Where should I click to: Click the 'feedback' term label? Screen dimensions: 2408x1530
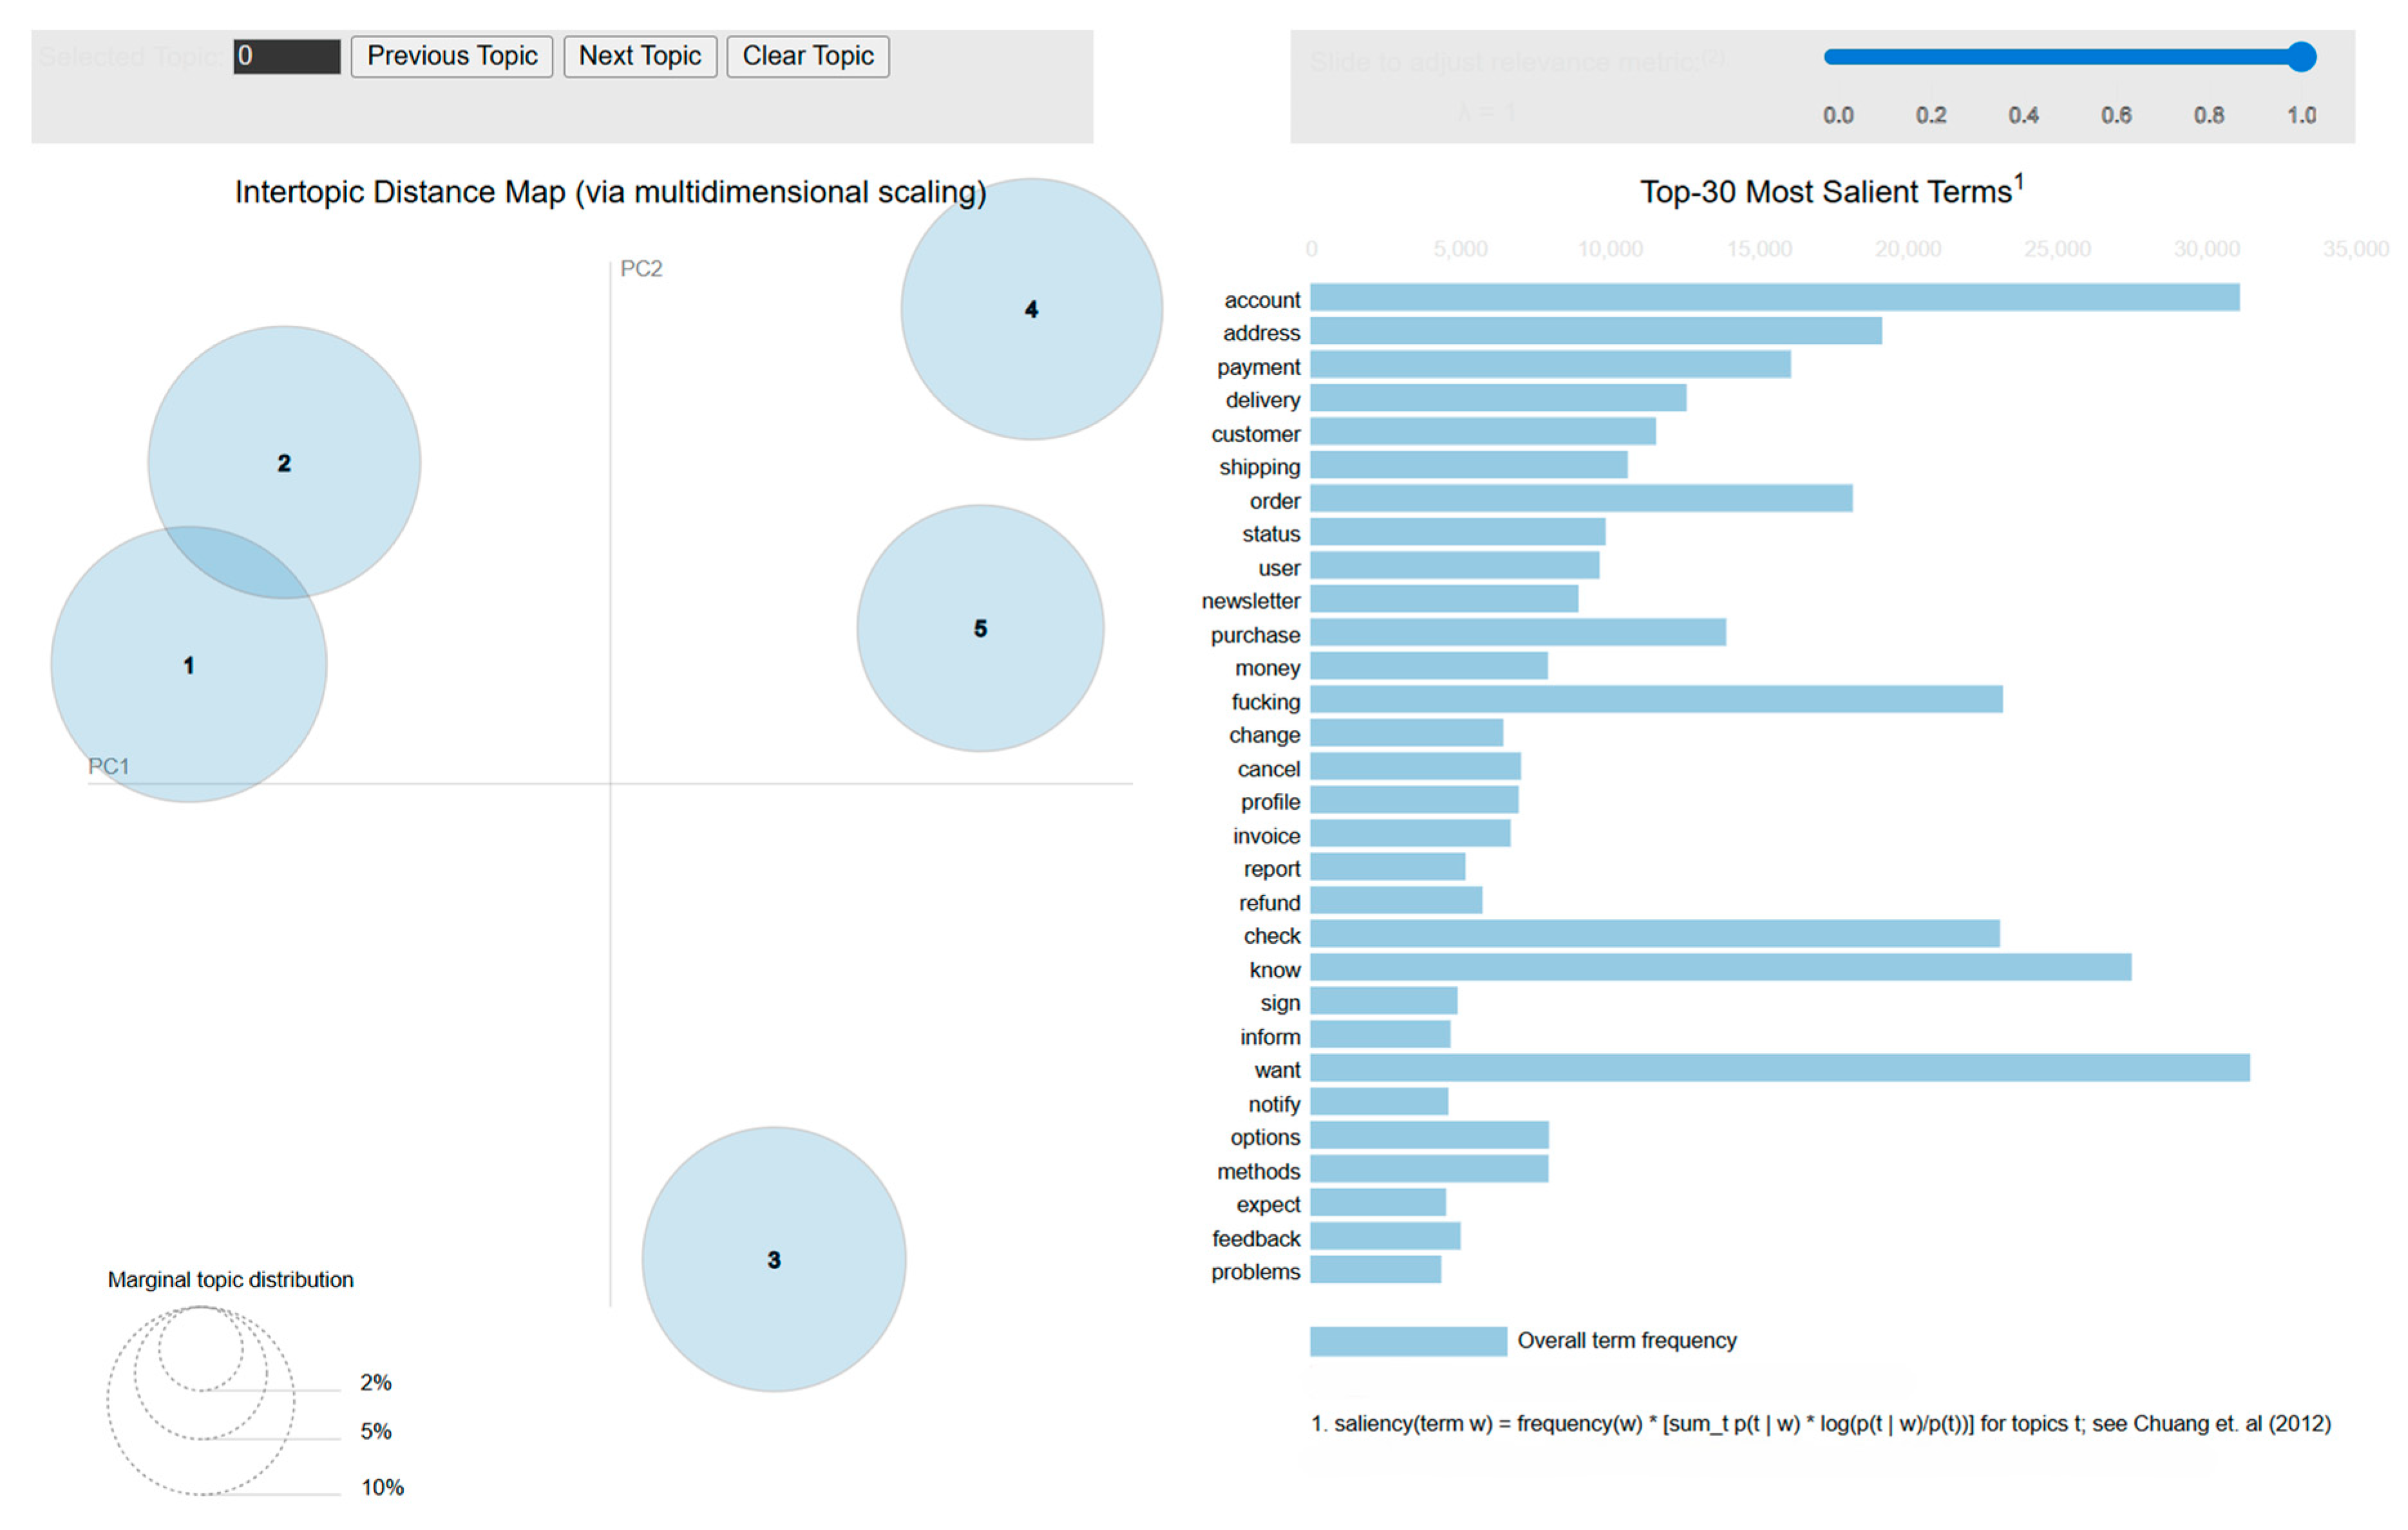pos(1256,1239)
